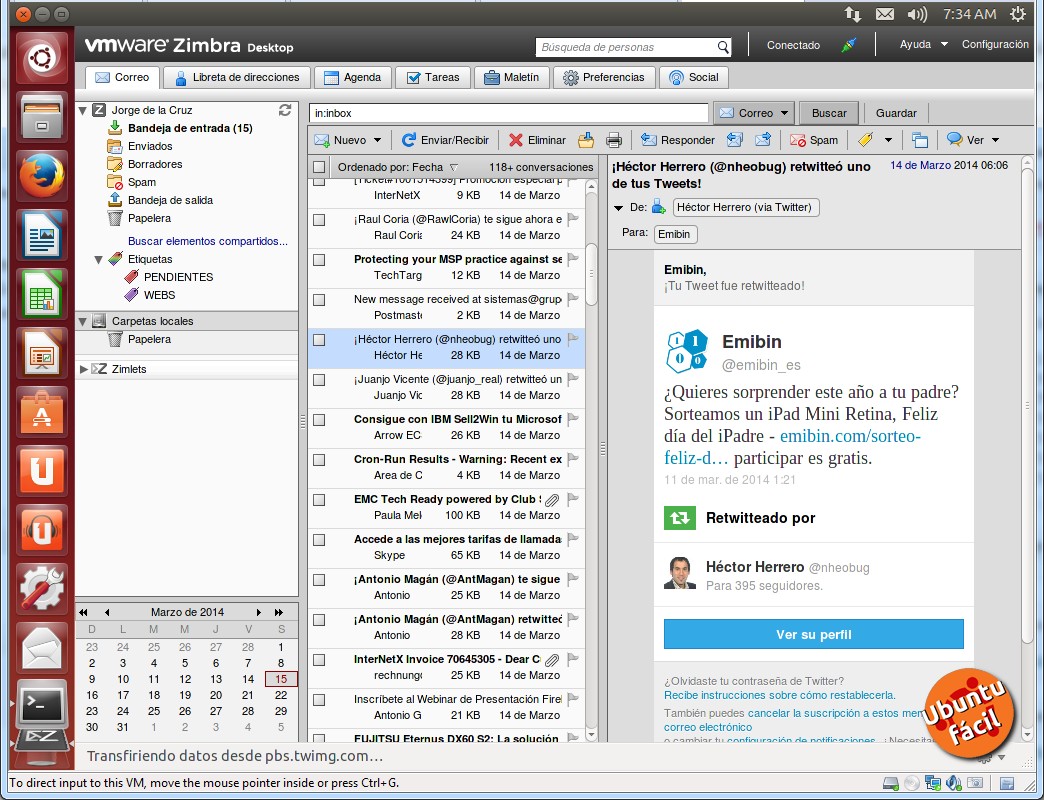Click the Guardar search button
The width and height of the screenshot is (1044, 800).
(896, 113)
